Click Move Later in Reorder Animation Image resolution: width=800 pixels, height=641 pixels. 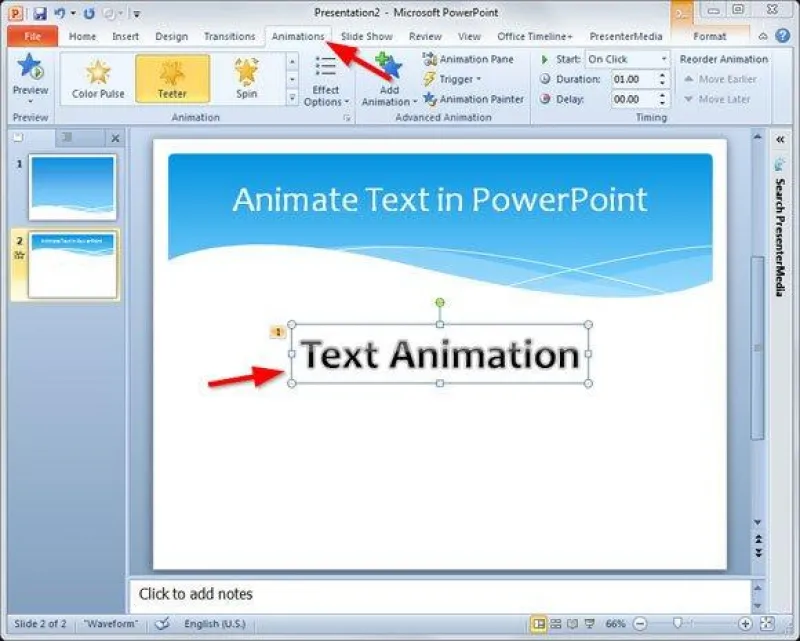coord(717,99)
